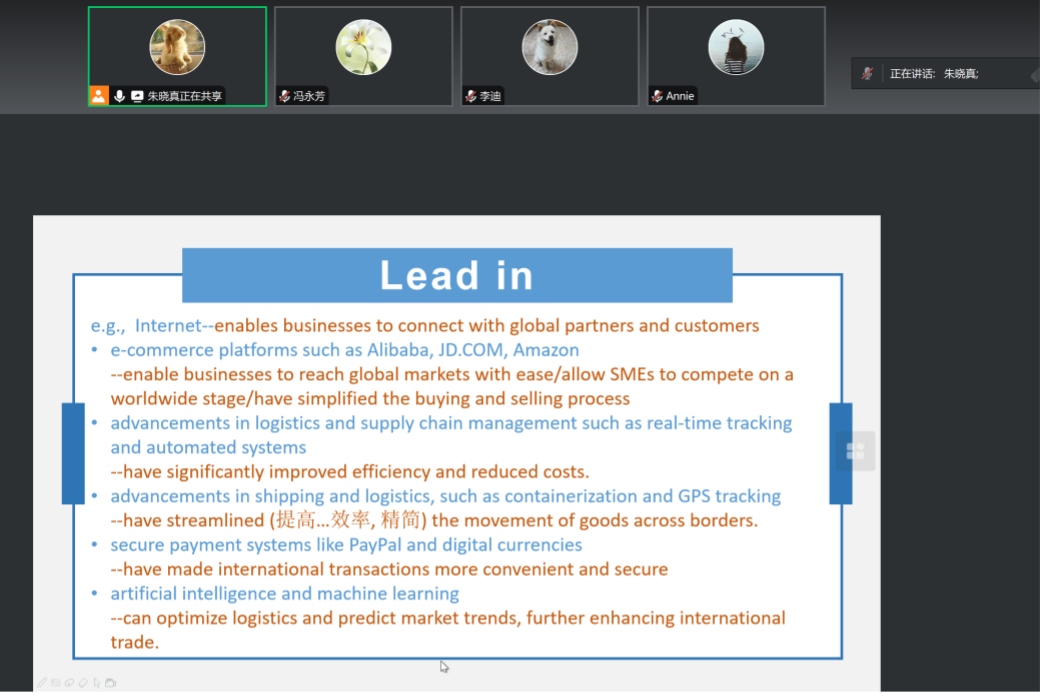Click the muted mic icon next to 冯永芳
The image size is (1045, 696).
point(285,96)
